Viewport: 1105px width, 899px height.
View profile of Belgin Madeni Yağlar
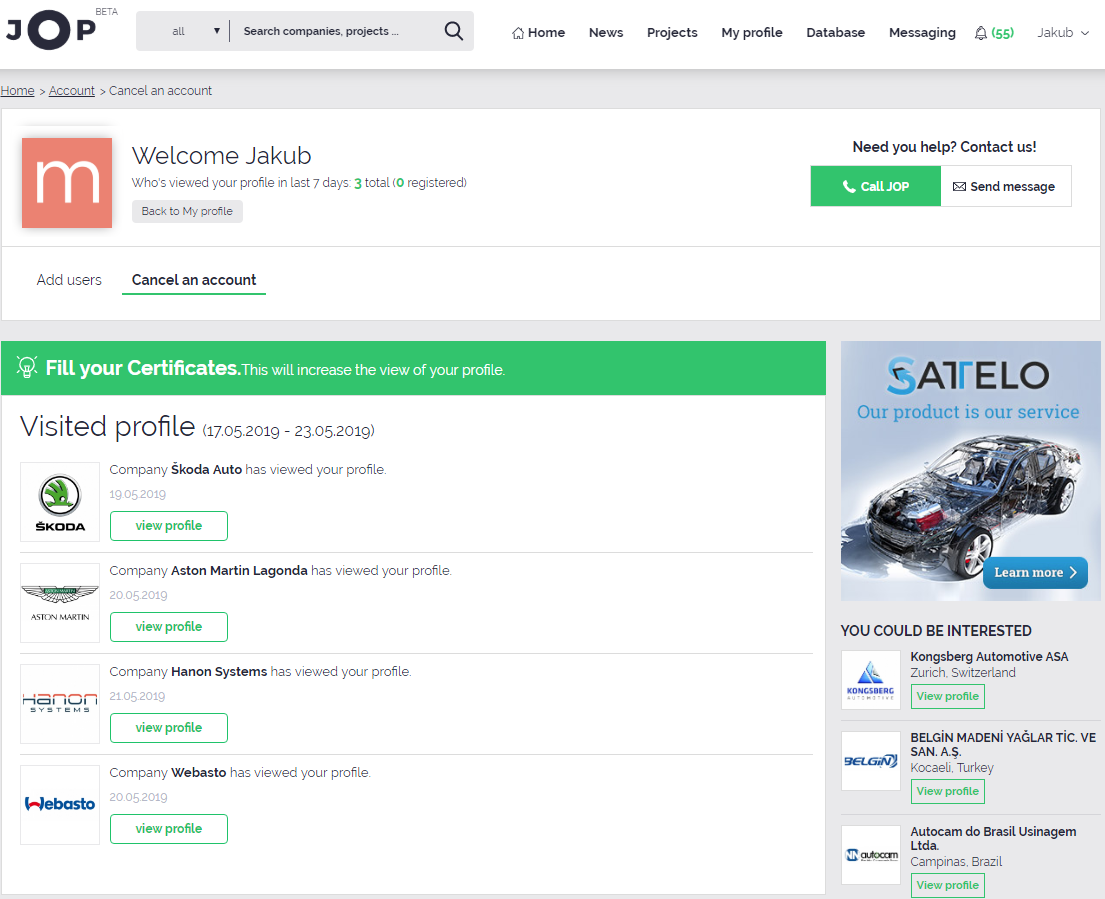tap(947, 791)
